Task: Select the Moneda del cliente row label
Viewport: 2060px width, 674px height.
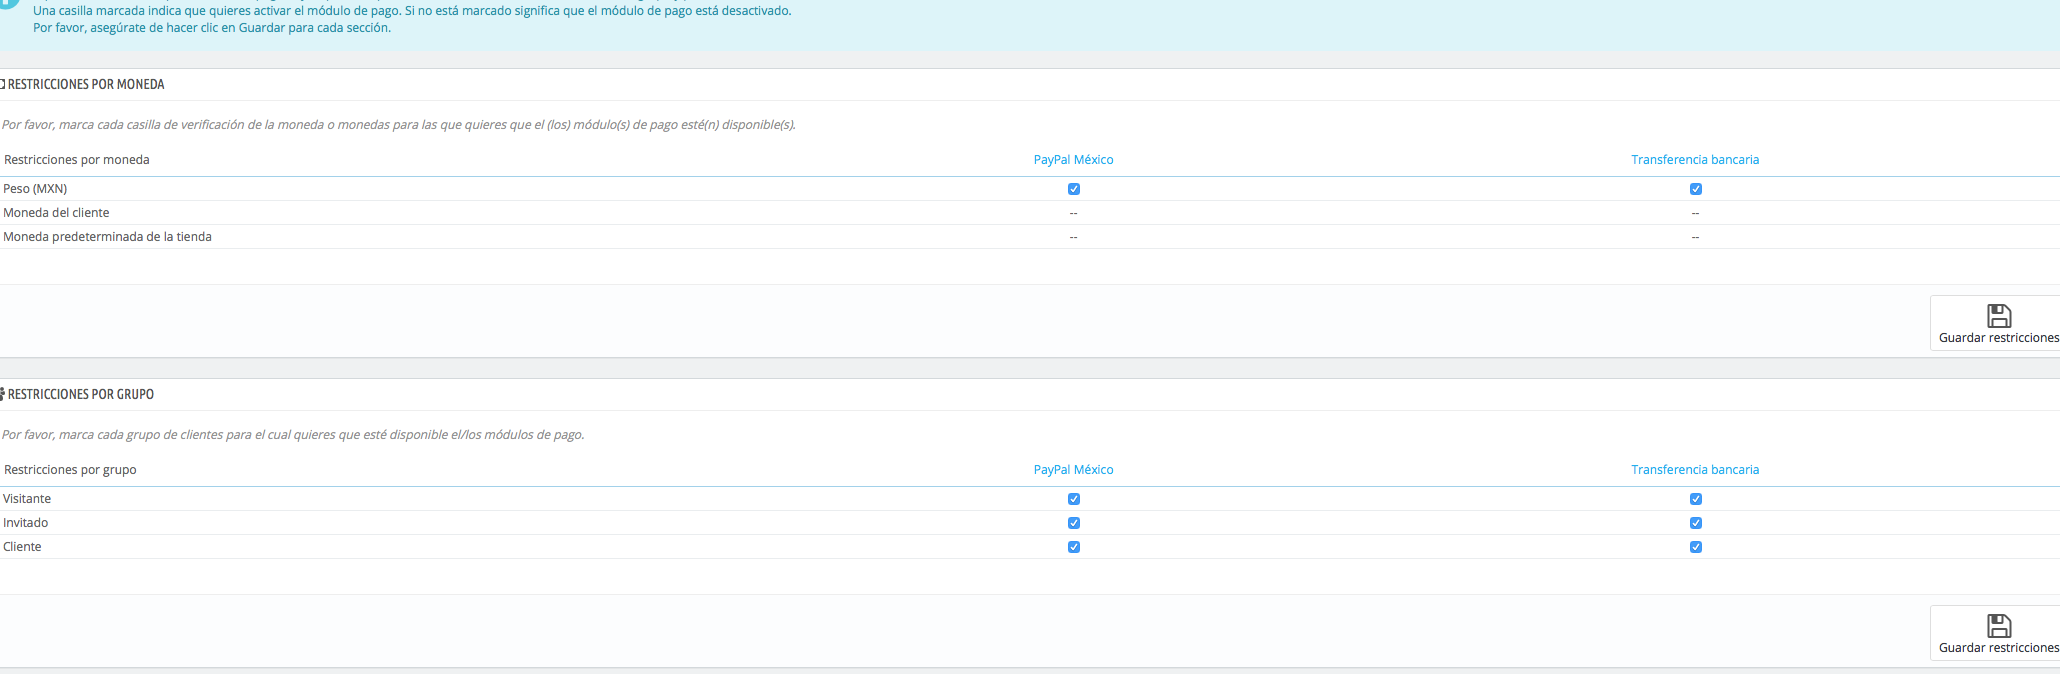Action: pyautogui.click(x=56, y=213)
